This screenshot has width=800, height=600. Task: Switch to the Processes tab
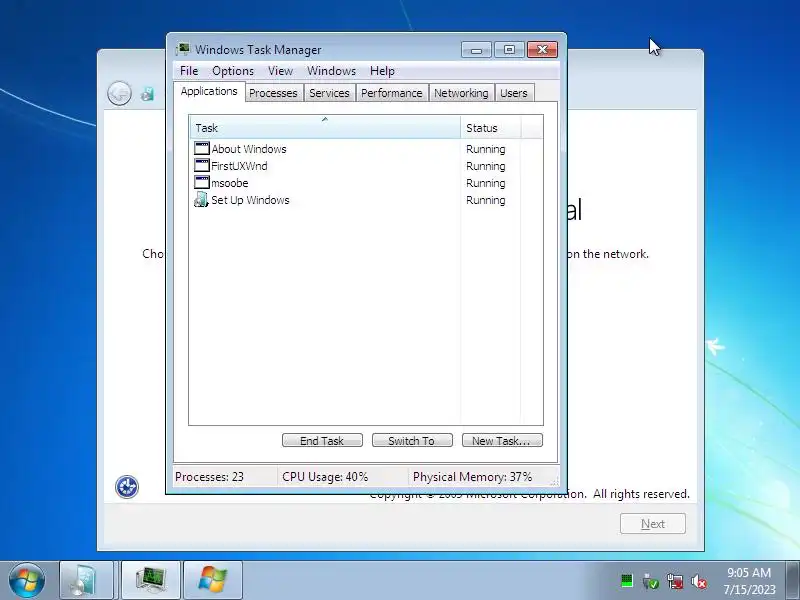point(273,93)
